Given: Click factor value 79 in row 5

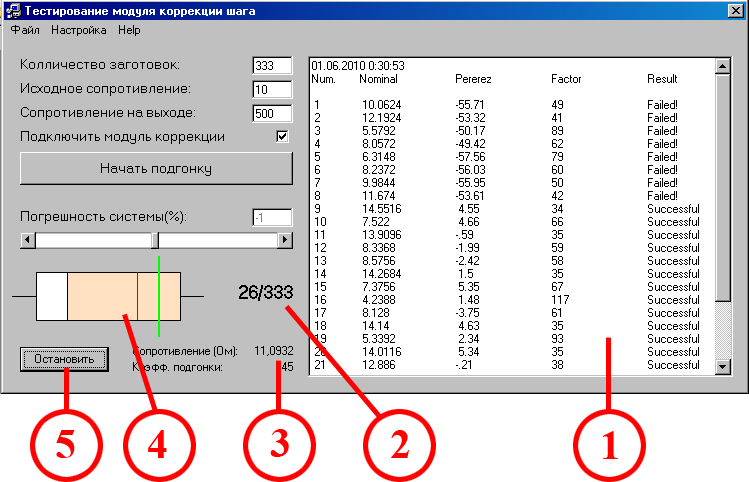Looking at the screenshot, I should coord(557,157).
